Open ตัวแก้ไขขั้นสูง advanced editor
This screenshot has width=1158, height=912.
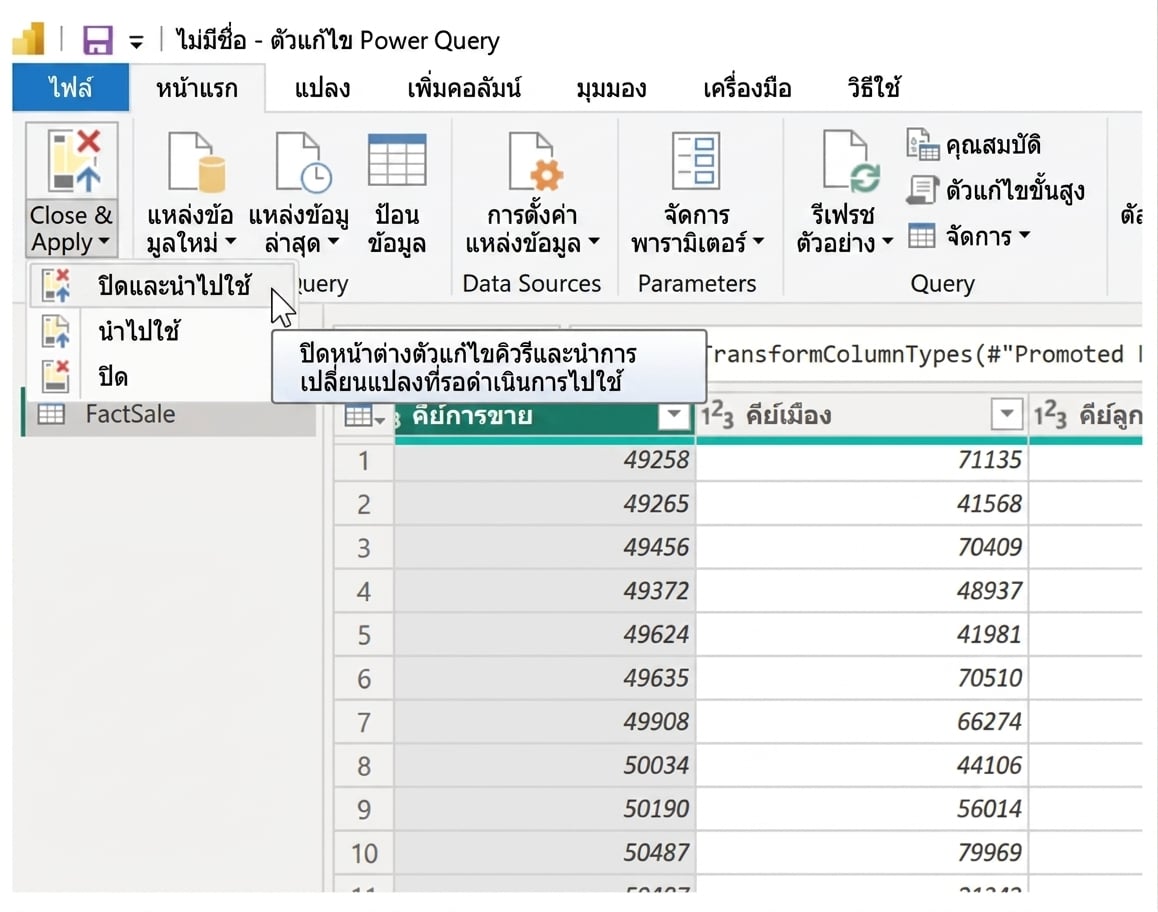[x=996, y=191]
